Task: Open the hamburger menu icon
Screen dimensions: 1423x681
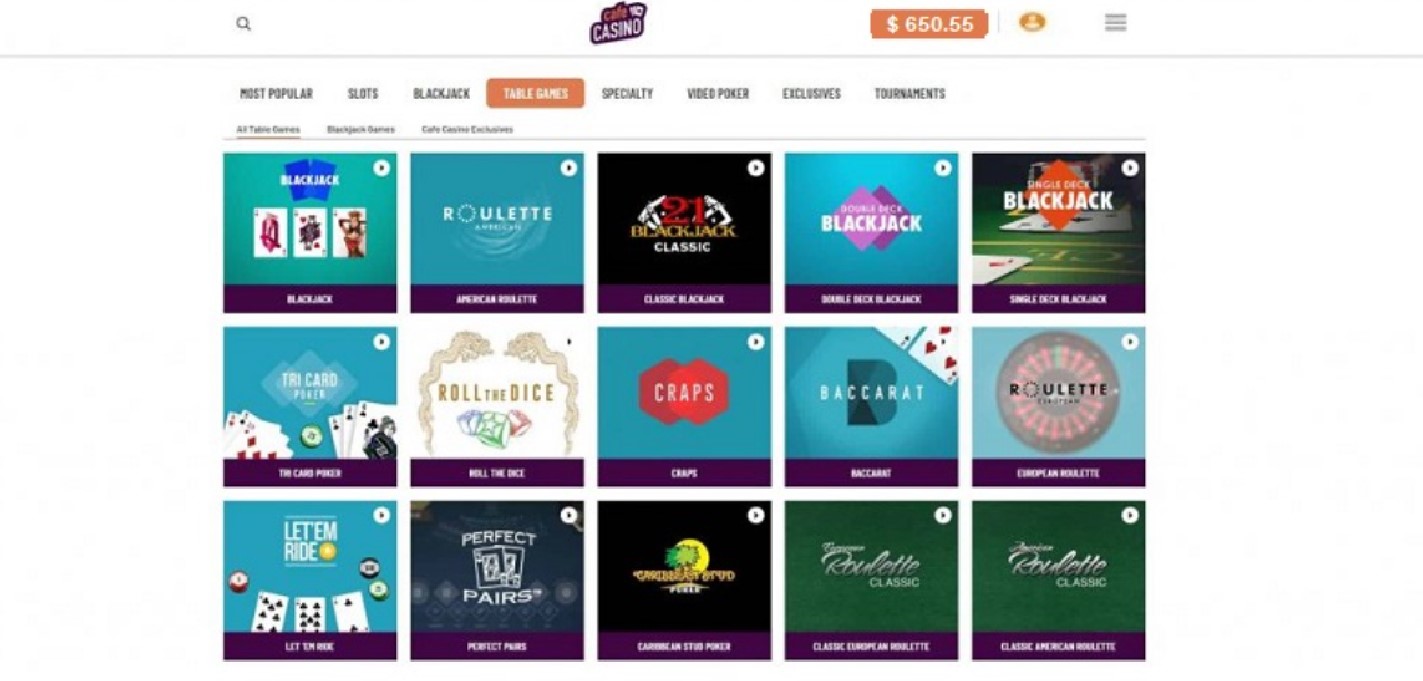Action: (x=1115, y=22)
